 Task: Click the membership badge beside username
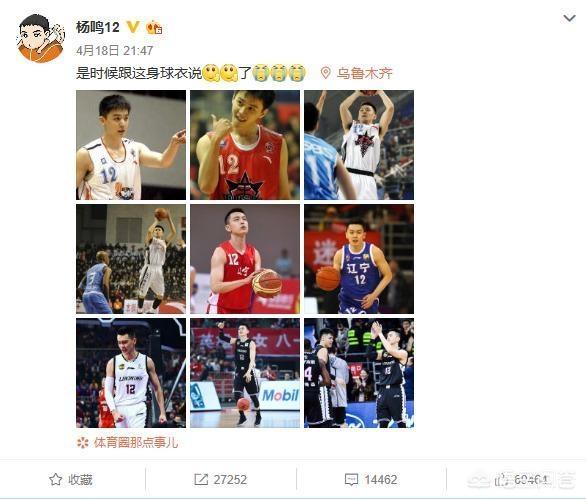point(154,27)
